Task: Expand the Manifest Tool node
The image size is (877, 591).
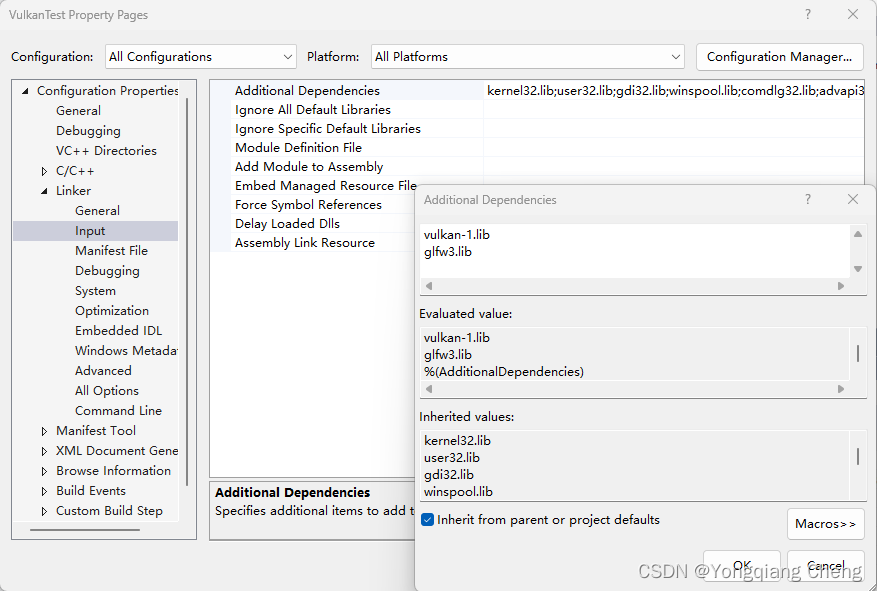Action: [43, 430]
